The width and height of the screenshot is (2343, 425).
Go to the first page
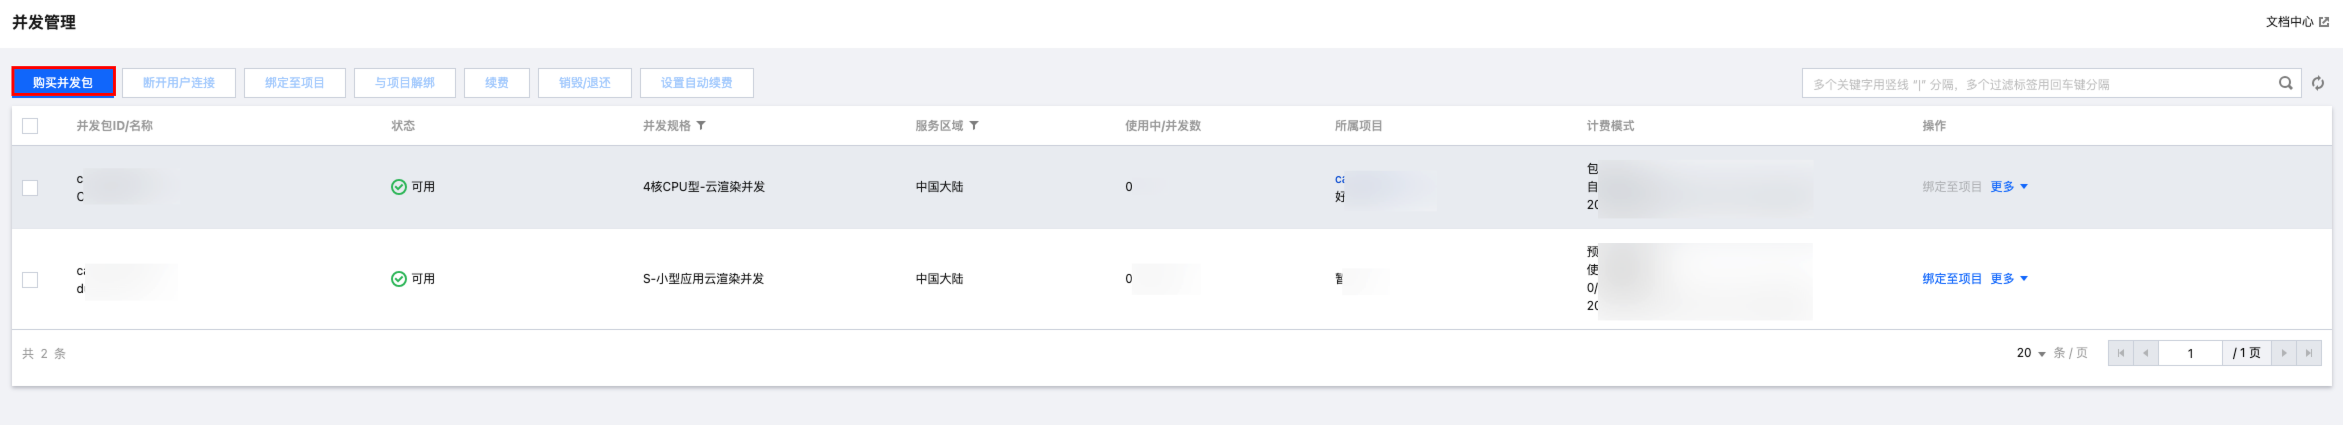click(2121, 353)
